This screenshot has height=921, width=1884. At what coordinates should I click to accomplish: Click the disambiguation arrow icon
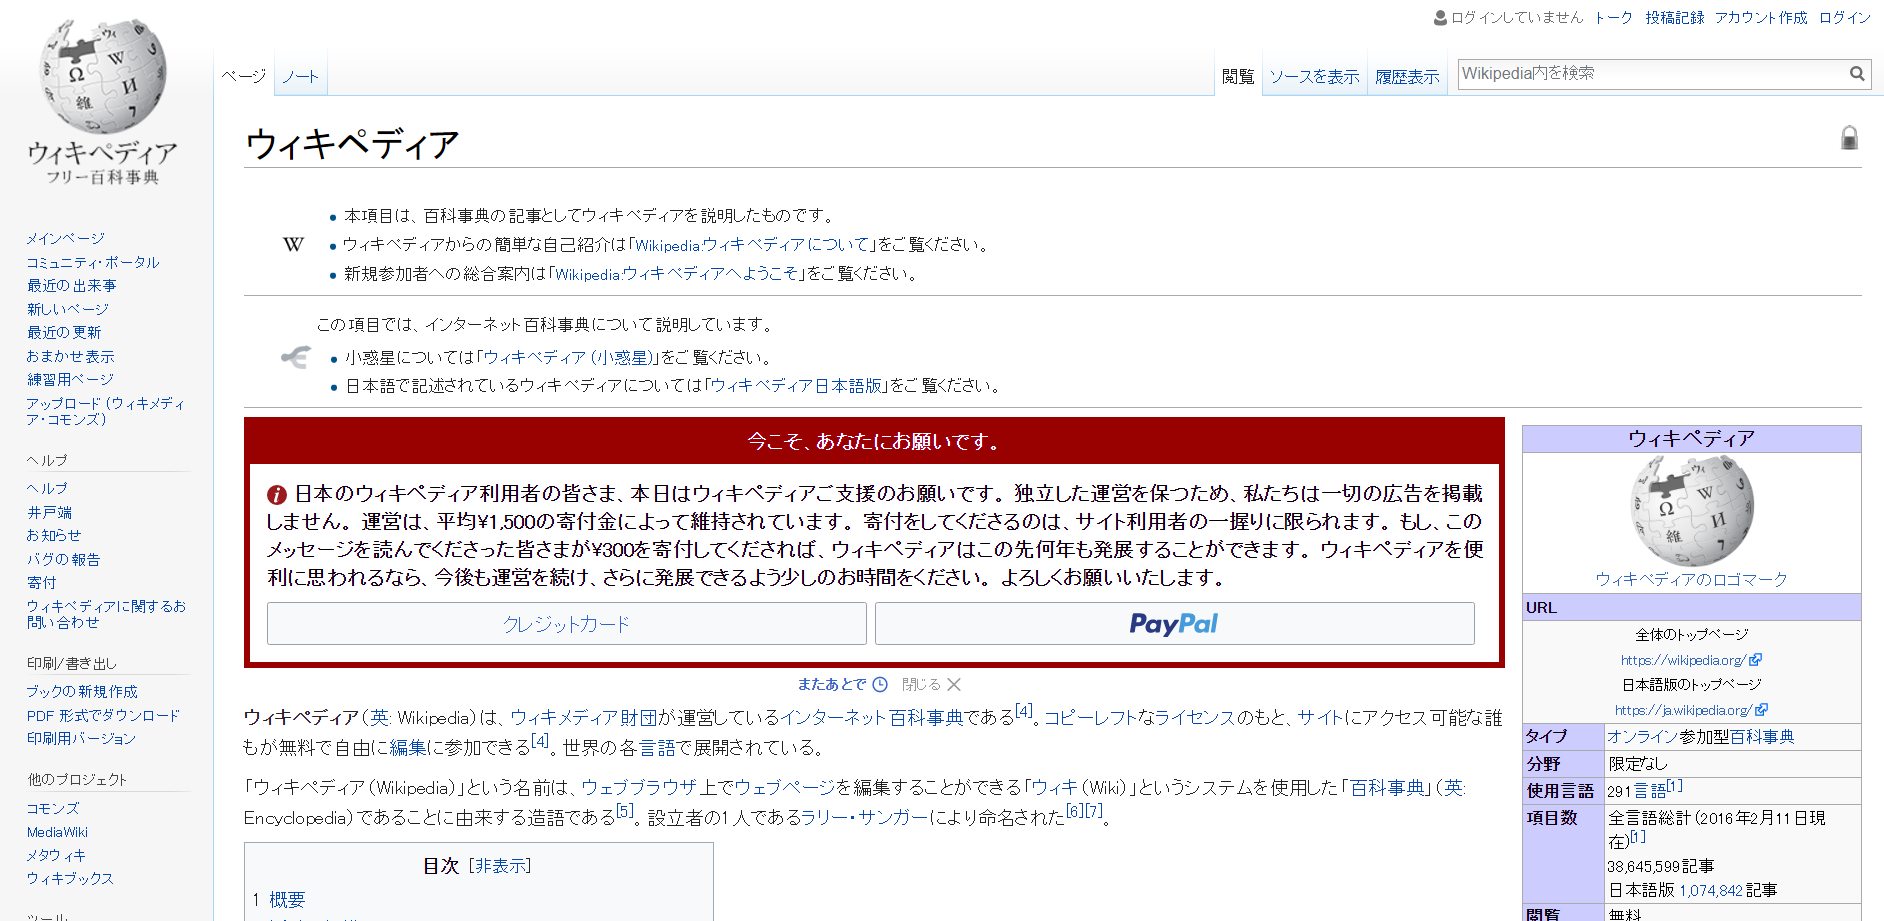(295, 356)
